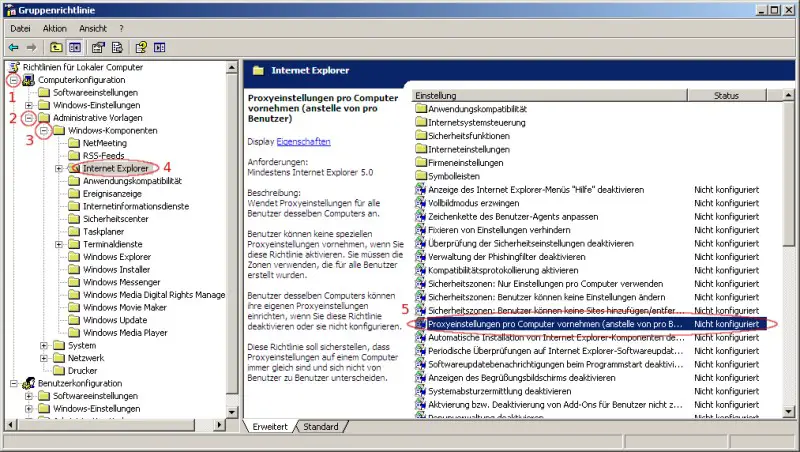Click the policy icon beside Vollbildmodus erzwingen
This screenshot has width=800, height=452.
pyautogui.click(x=420, y=203)
